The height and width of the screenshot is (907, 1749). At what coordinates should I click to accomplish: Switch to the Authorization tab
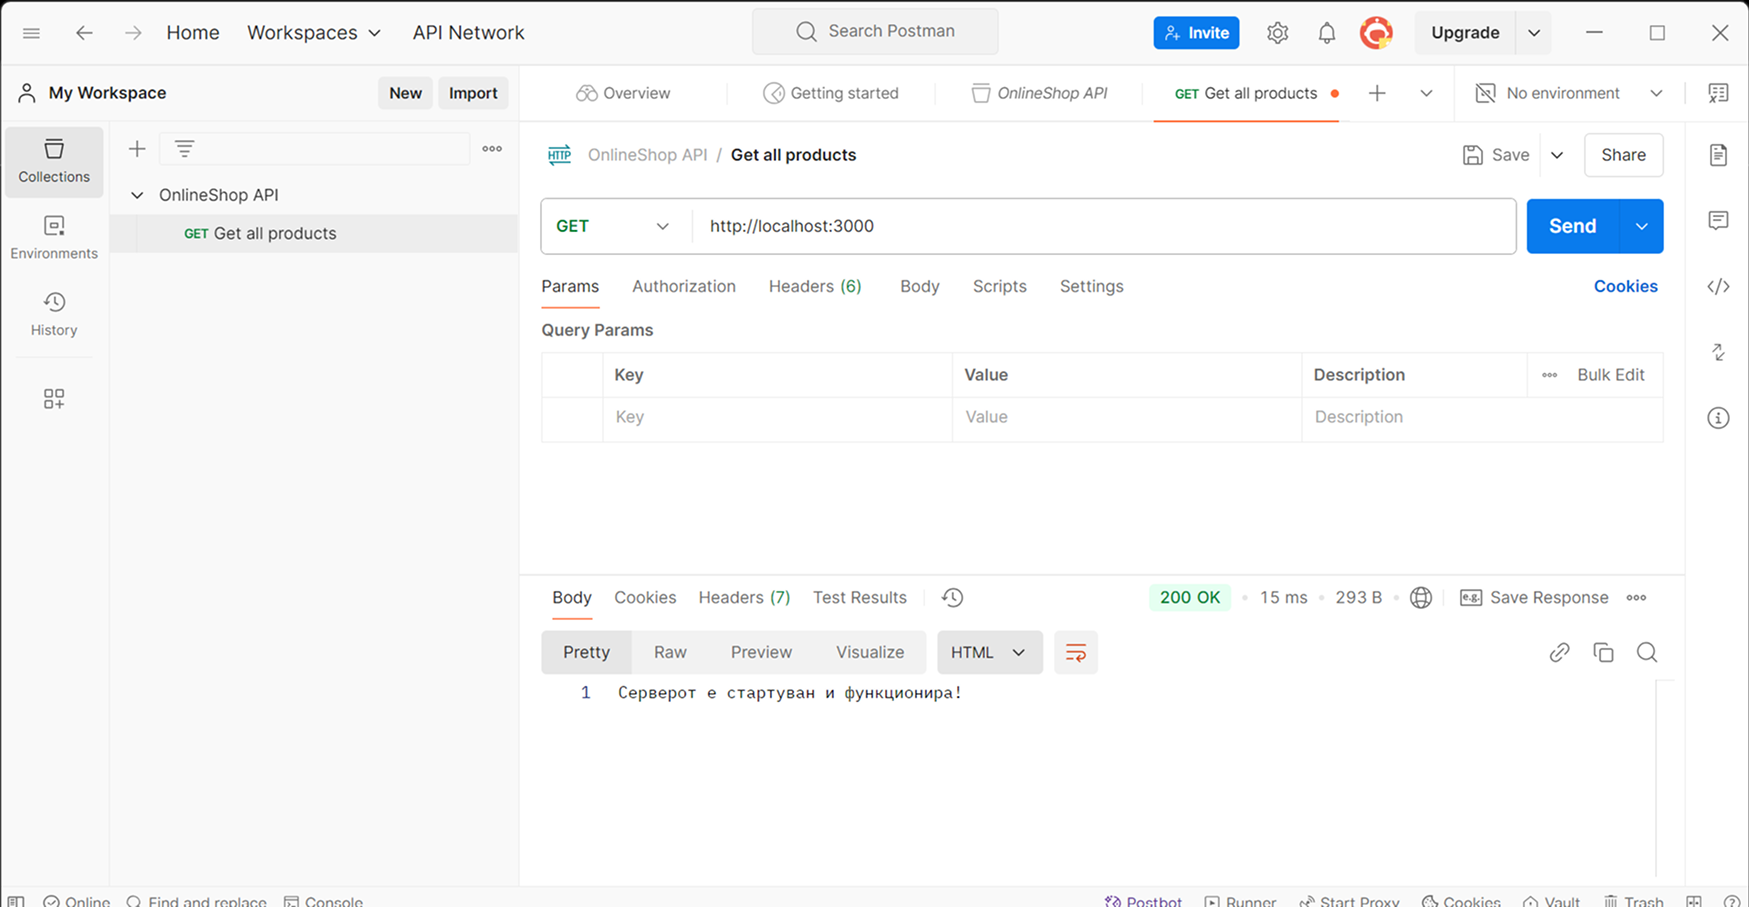tap(683, 286)
